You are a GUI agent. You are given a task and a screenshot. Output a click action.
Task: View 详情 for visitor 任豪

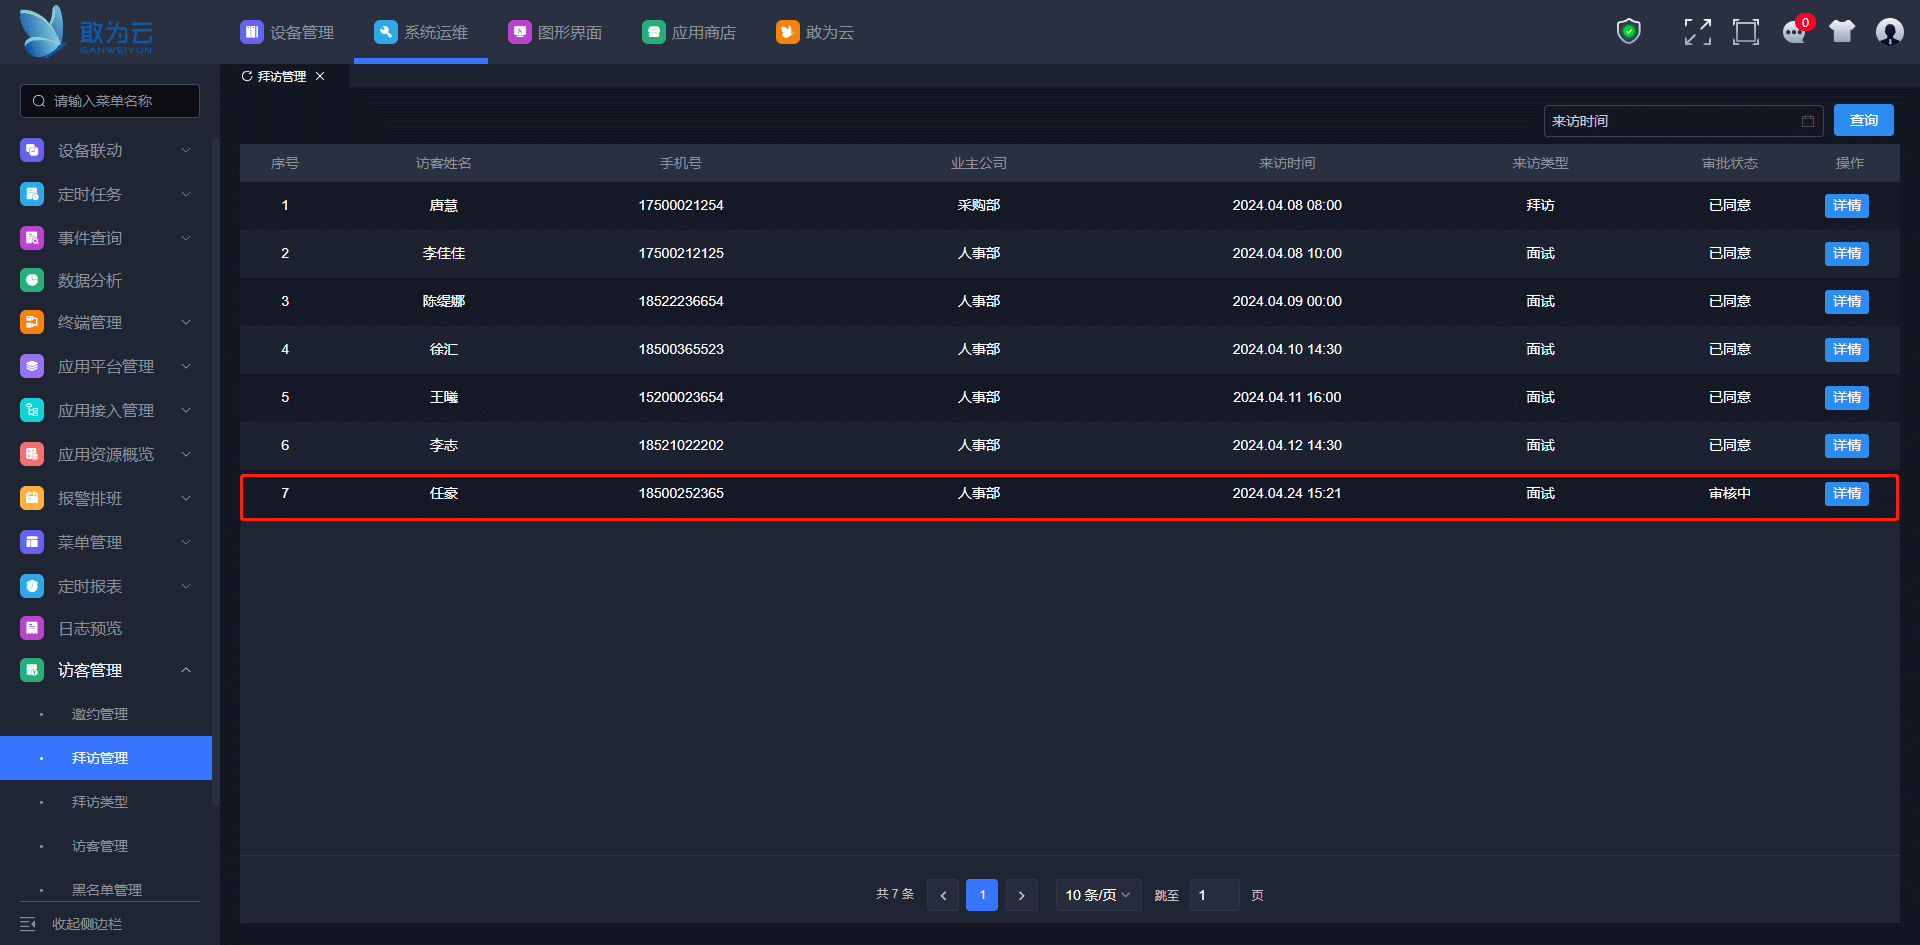coord(1846,493)
